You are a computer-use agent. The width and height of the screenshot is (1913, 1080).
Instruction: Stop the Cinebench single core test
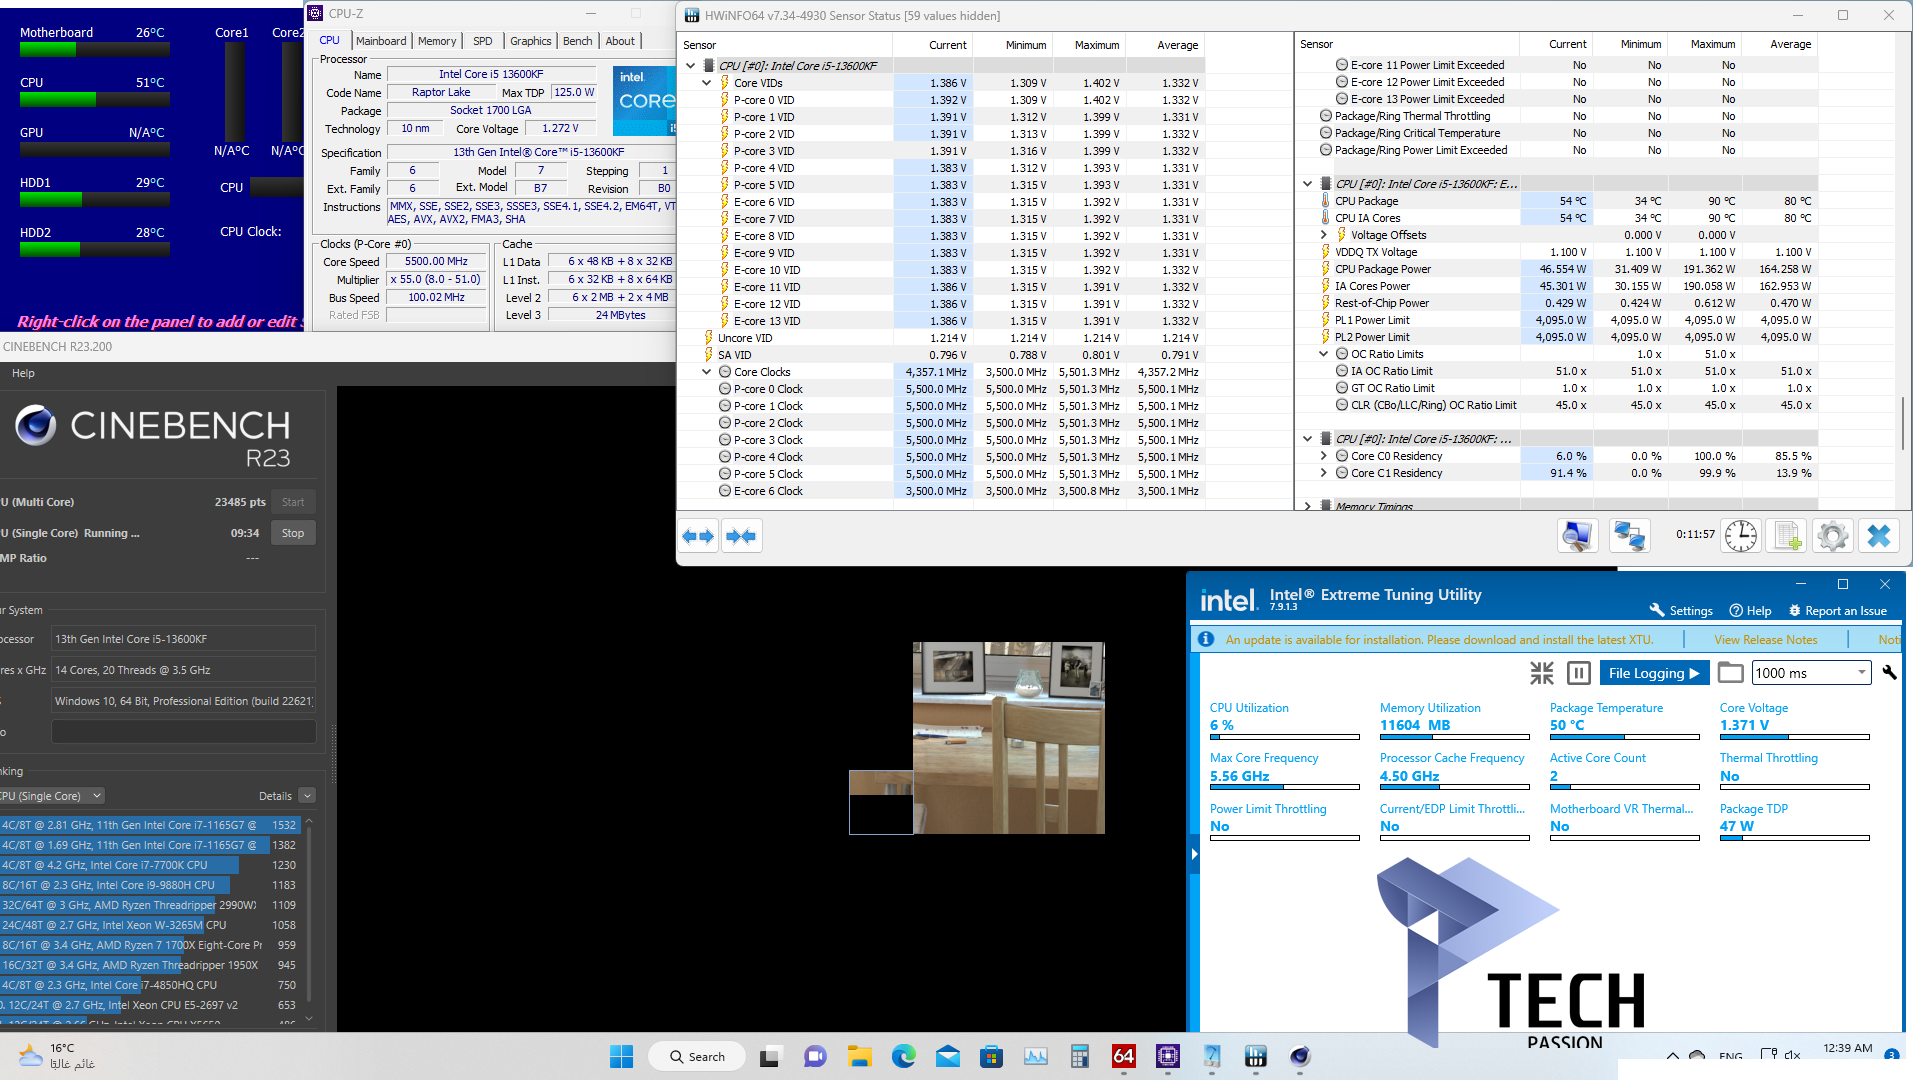pos(292,533)
